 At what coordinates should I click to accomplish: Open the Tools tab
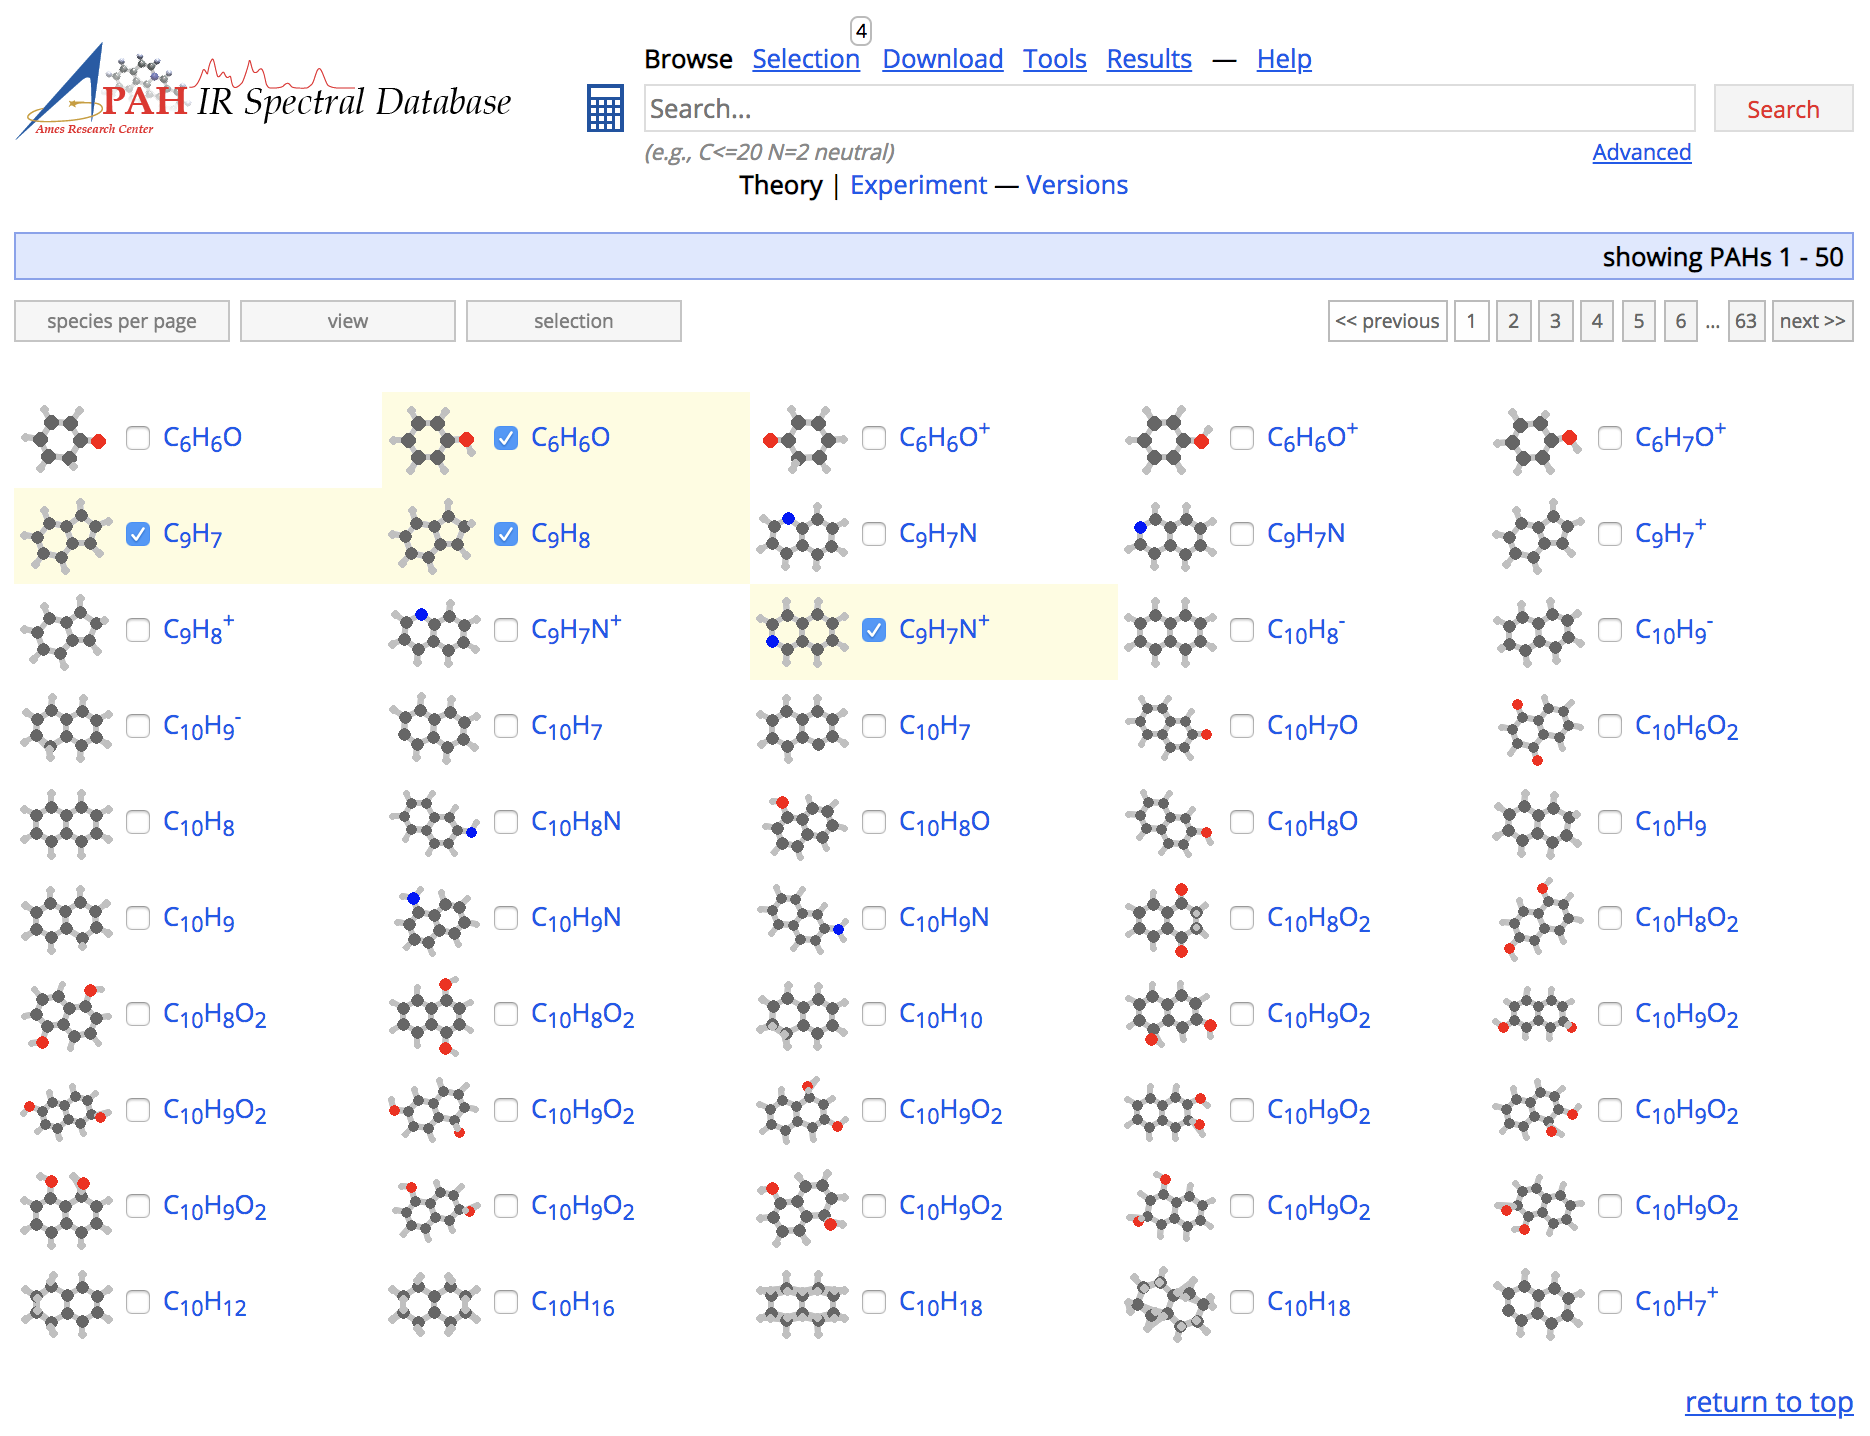(x=1055, y=59)
